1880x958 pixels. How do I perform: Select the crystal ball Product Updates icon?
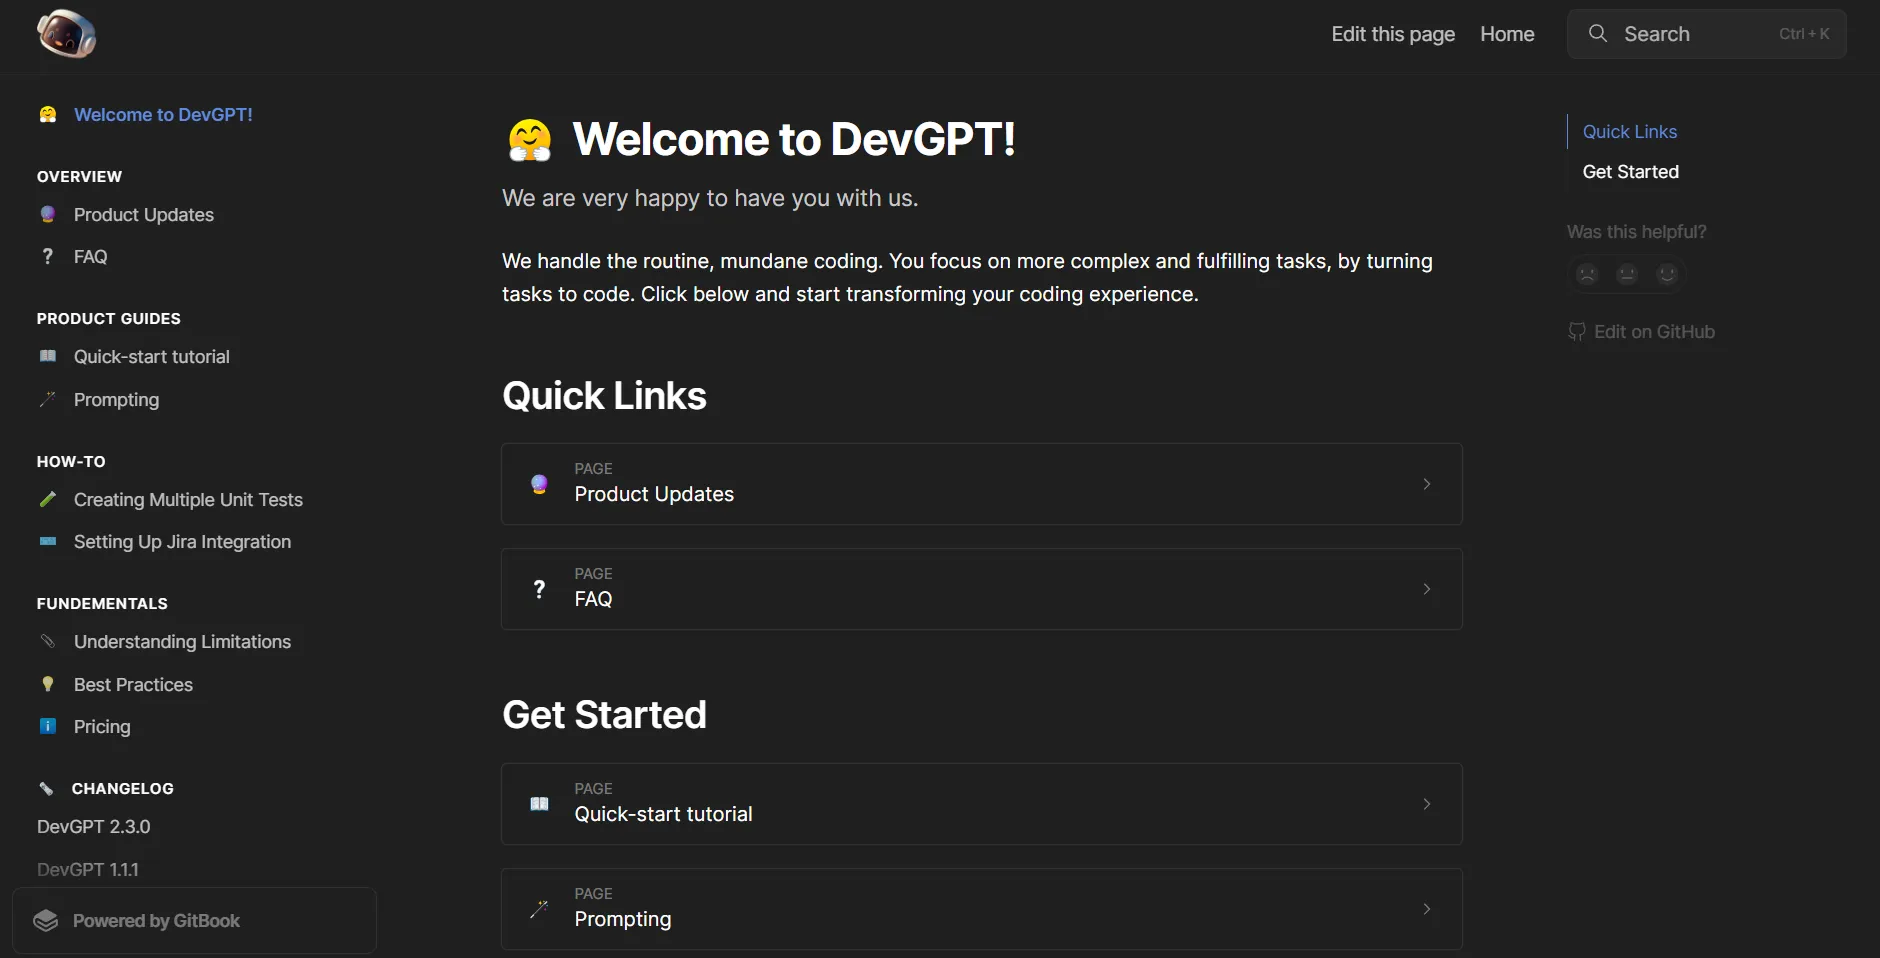[x=47, y=214]
